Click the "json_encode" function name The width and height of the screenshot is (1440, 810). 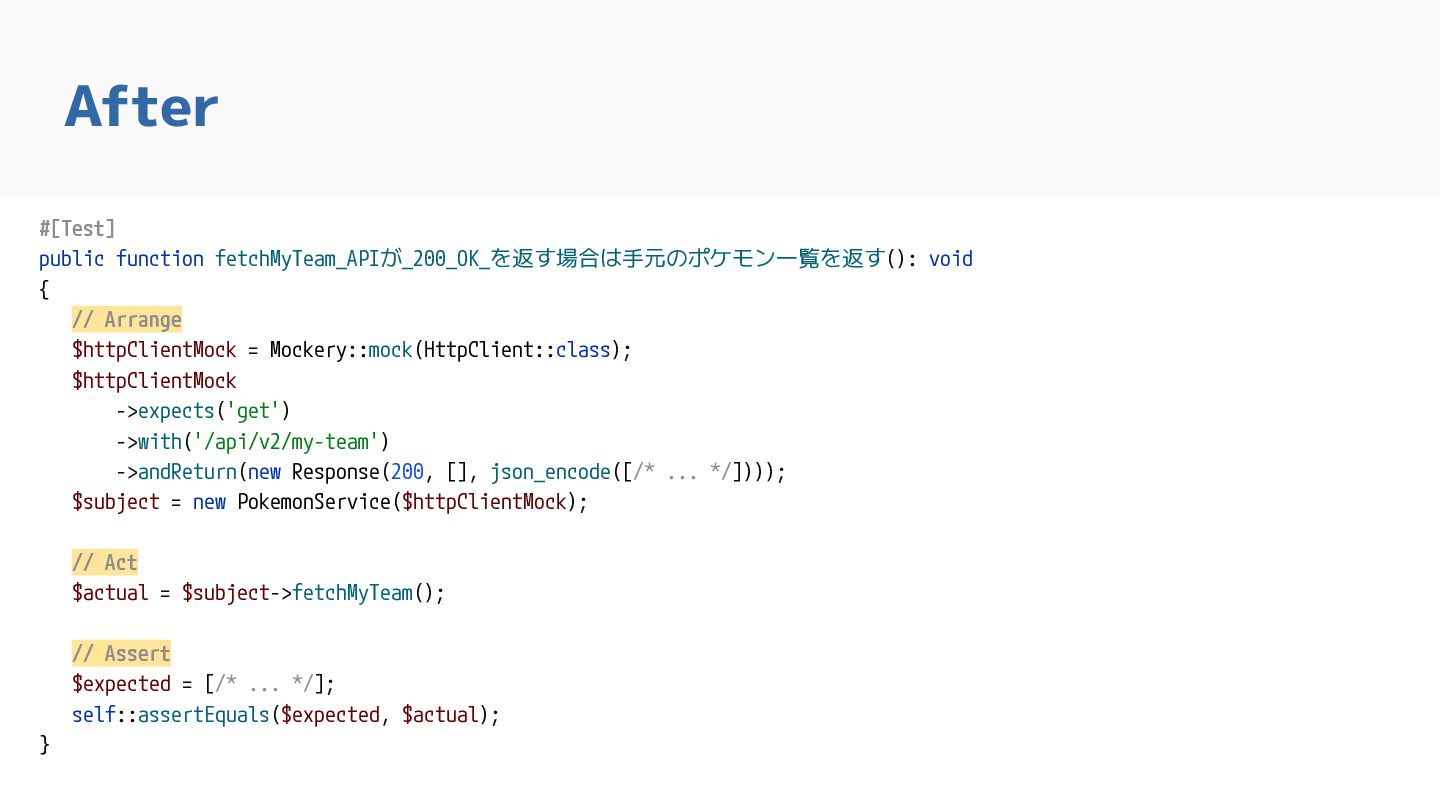coord(550,472)
